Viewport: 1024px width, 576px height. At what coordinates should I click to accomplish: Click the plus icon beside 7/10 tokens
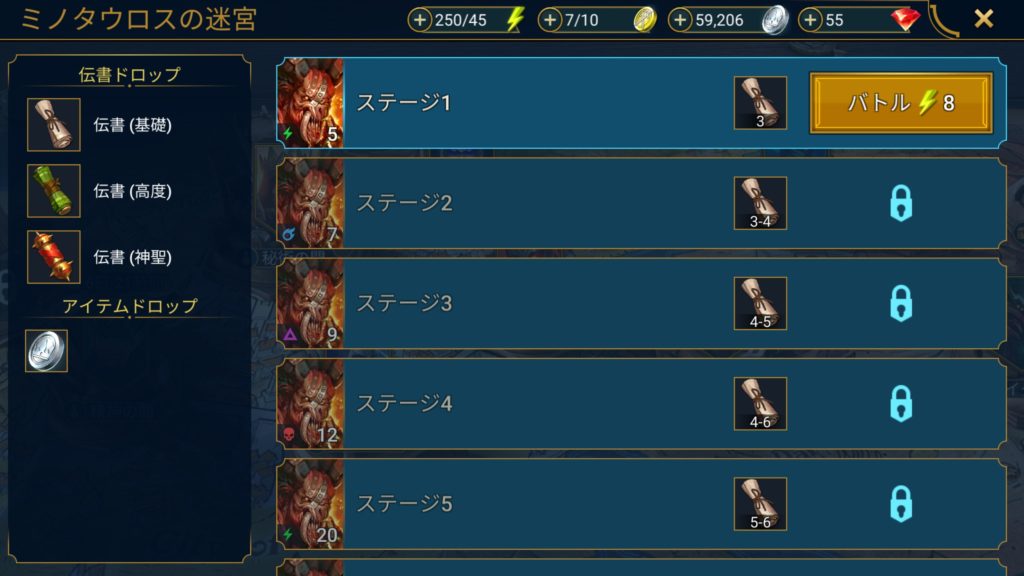tap(550, 20)
